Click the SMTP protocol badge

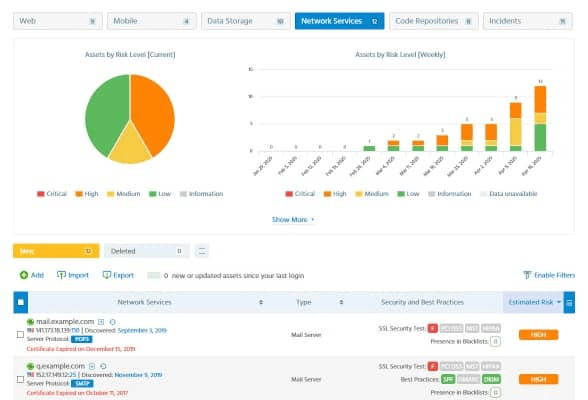(x=82, y=384)
